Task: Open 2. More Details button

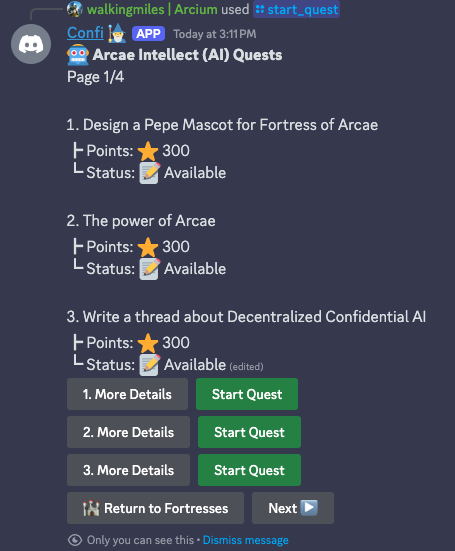Action: [x=128, y=432]
